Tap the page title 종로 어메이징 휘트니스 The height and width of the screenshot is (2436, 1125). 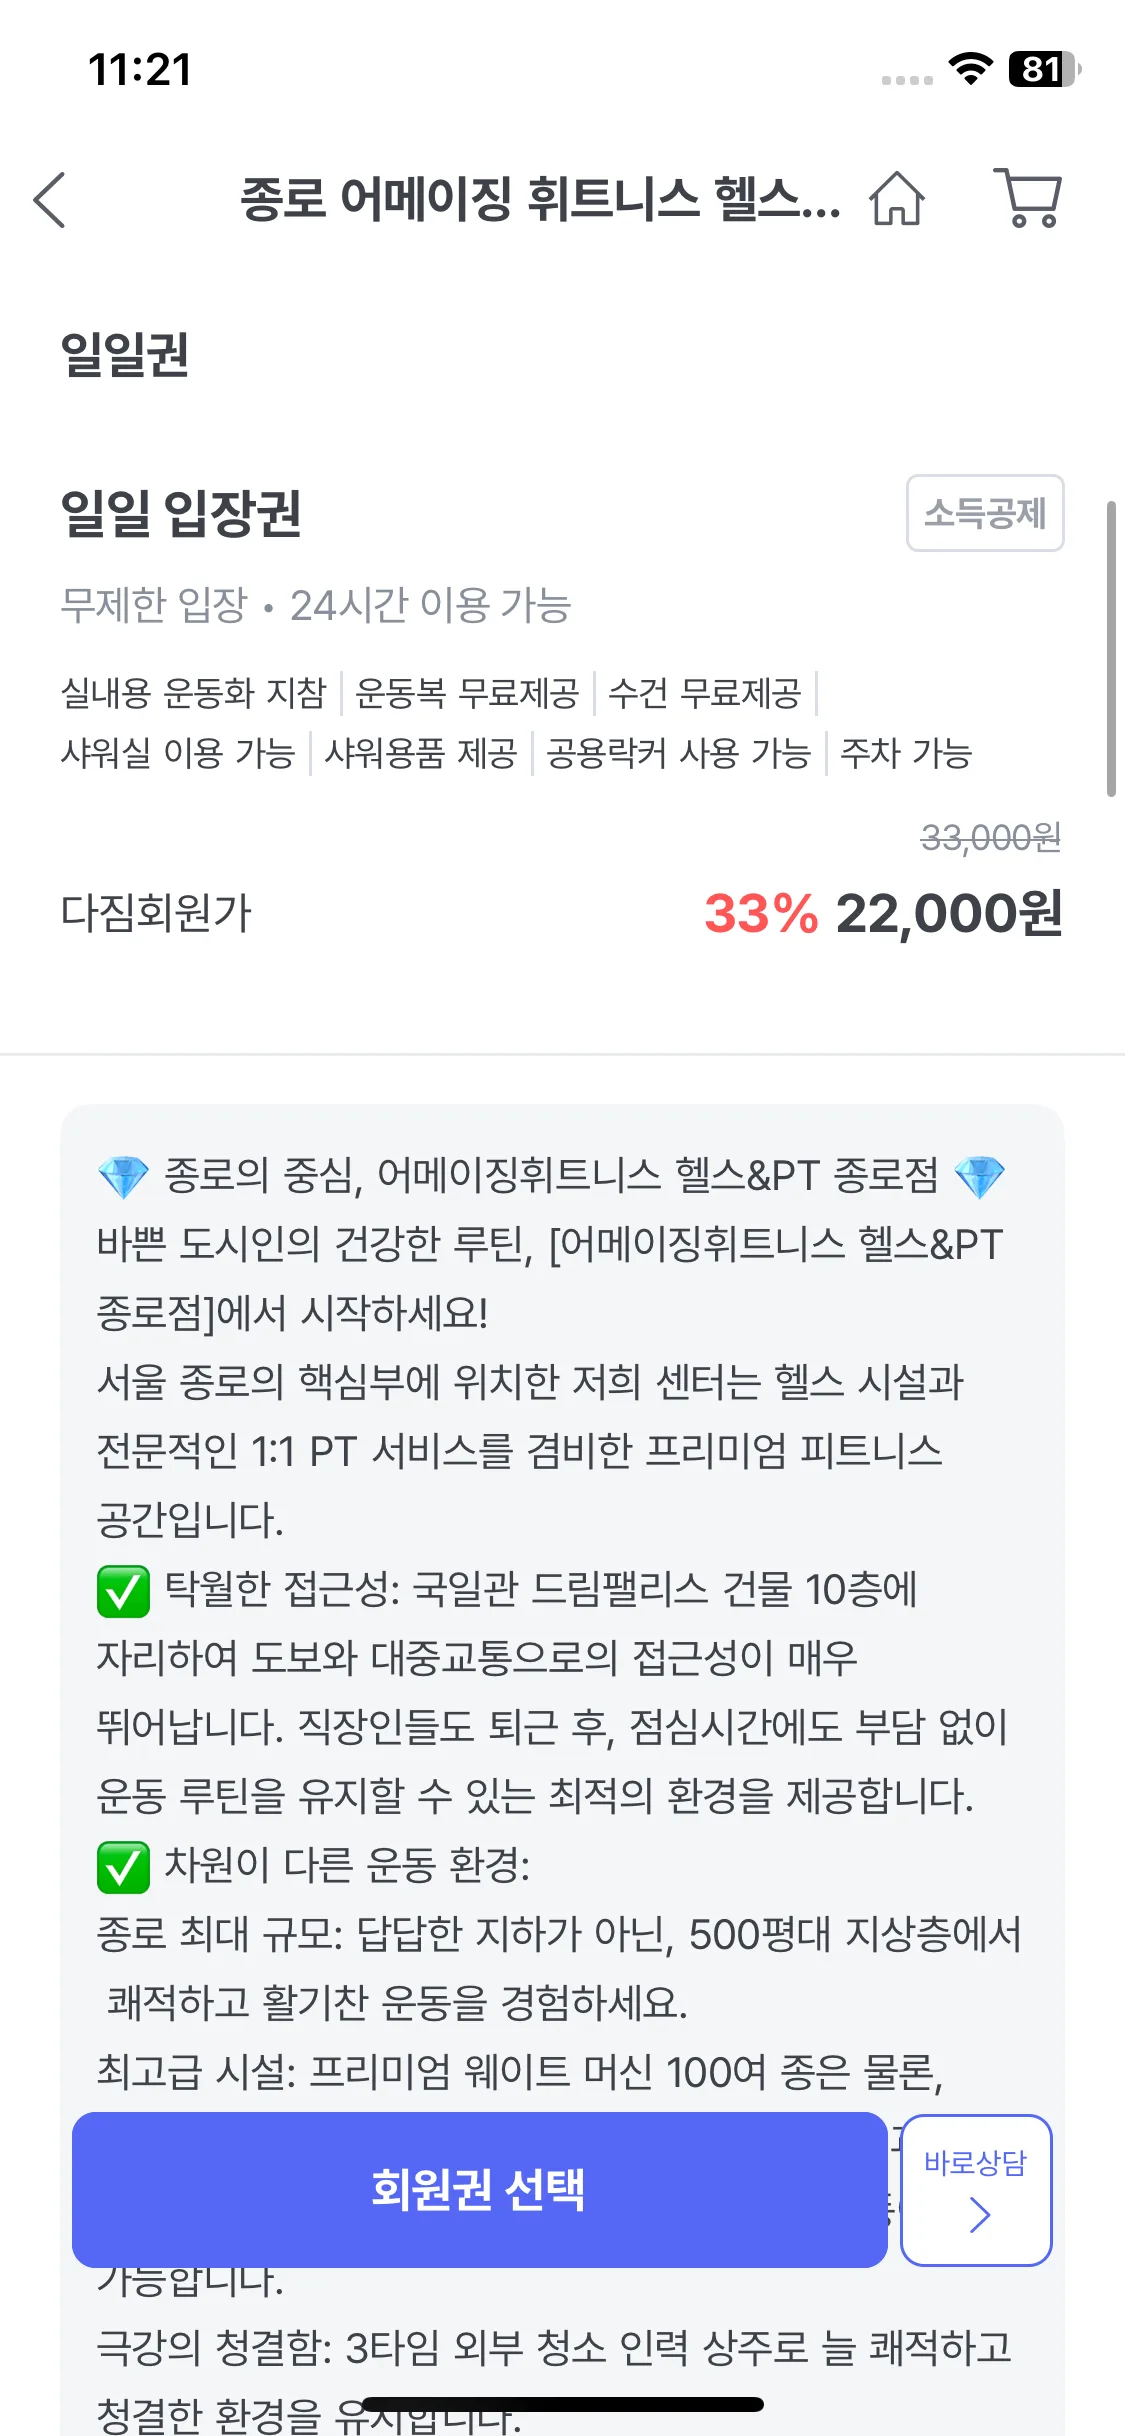(540, 198)
